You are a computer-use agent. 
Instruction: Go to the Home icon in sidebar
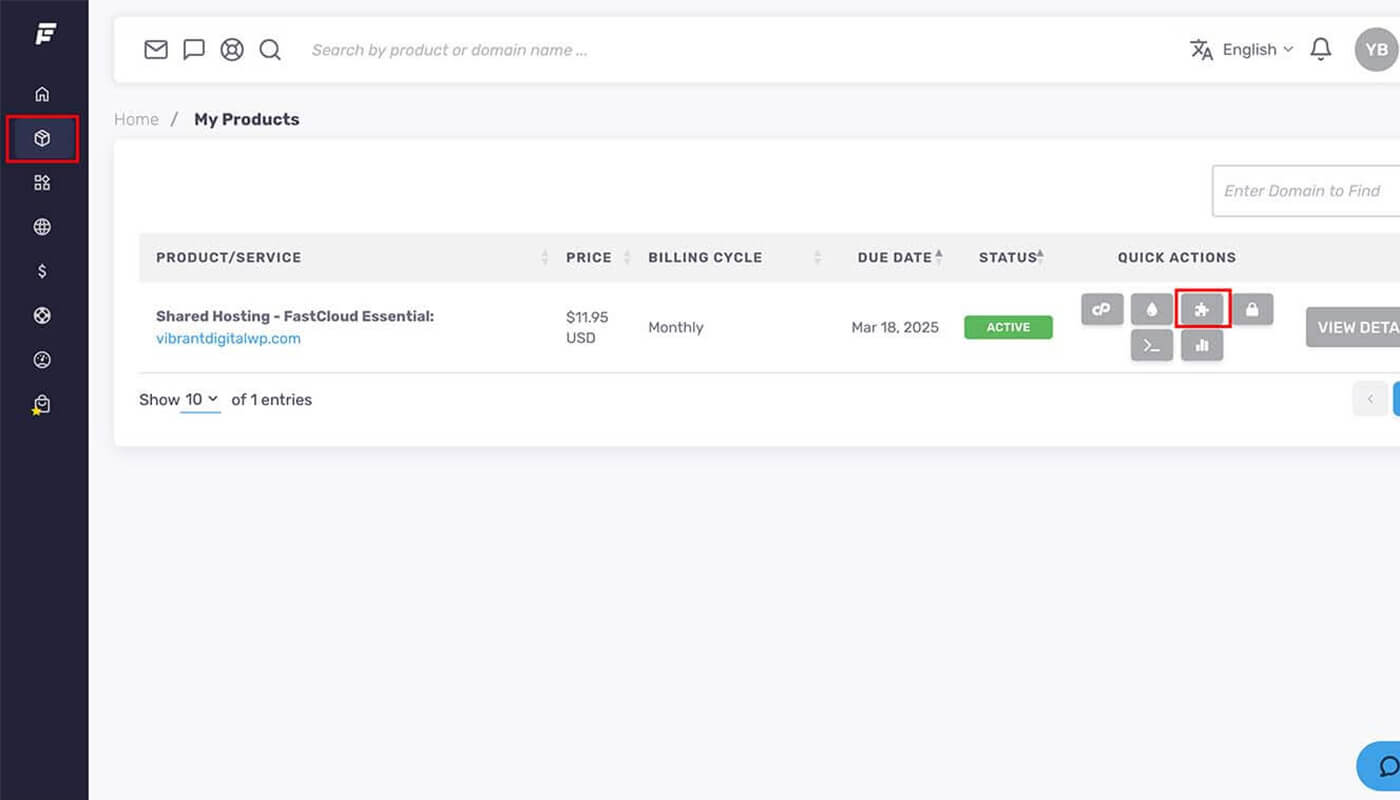[42, 95]
